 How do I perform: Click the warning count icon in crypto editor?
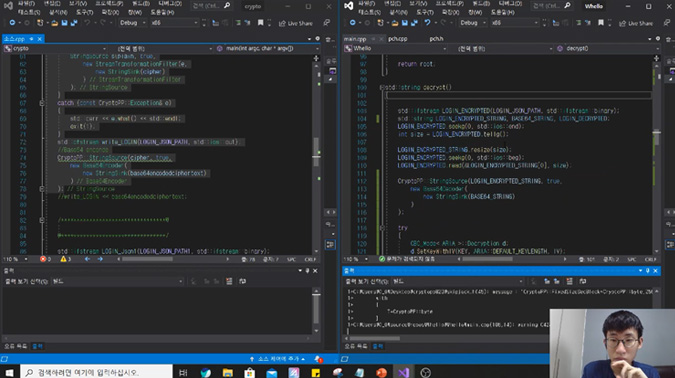(x=63, y=259)
